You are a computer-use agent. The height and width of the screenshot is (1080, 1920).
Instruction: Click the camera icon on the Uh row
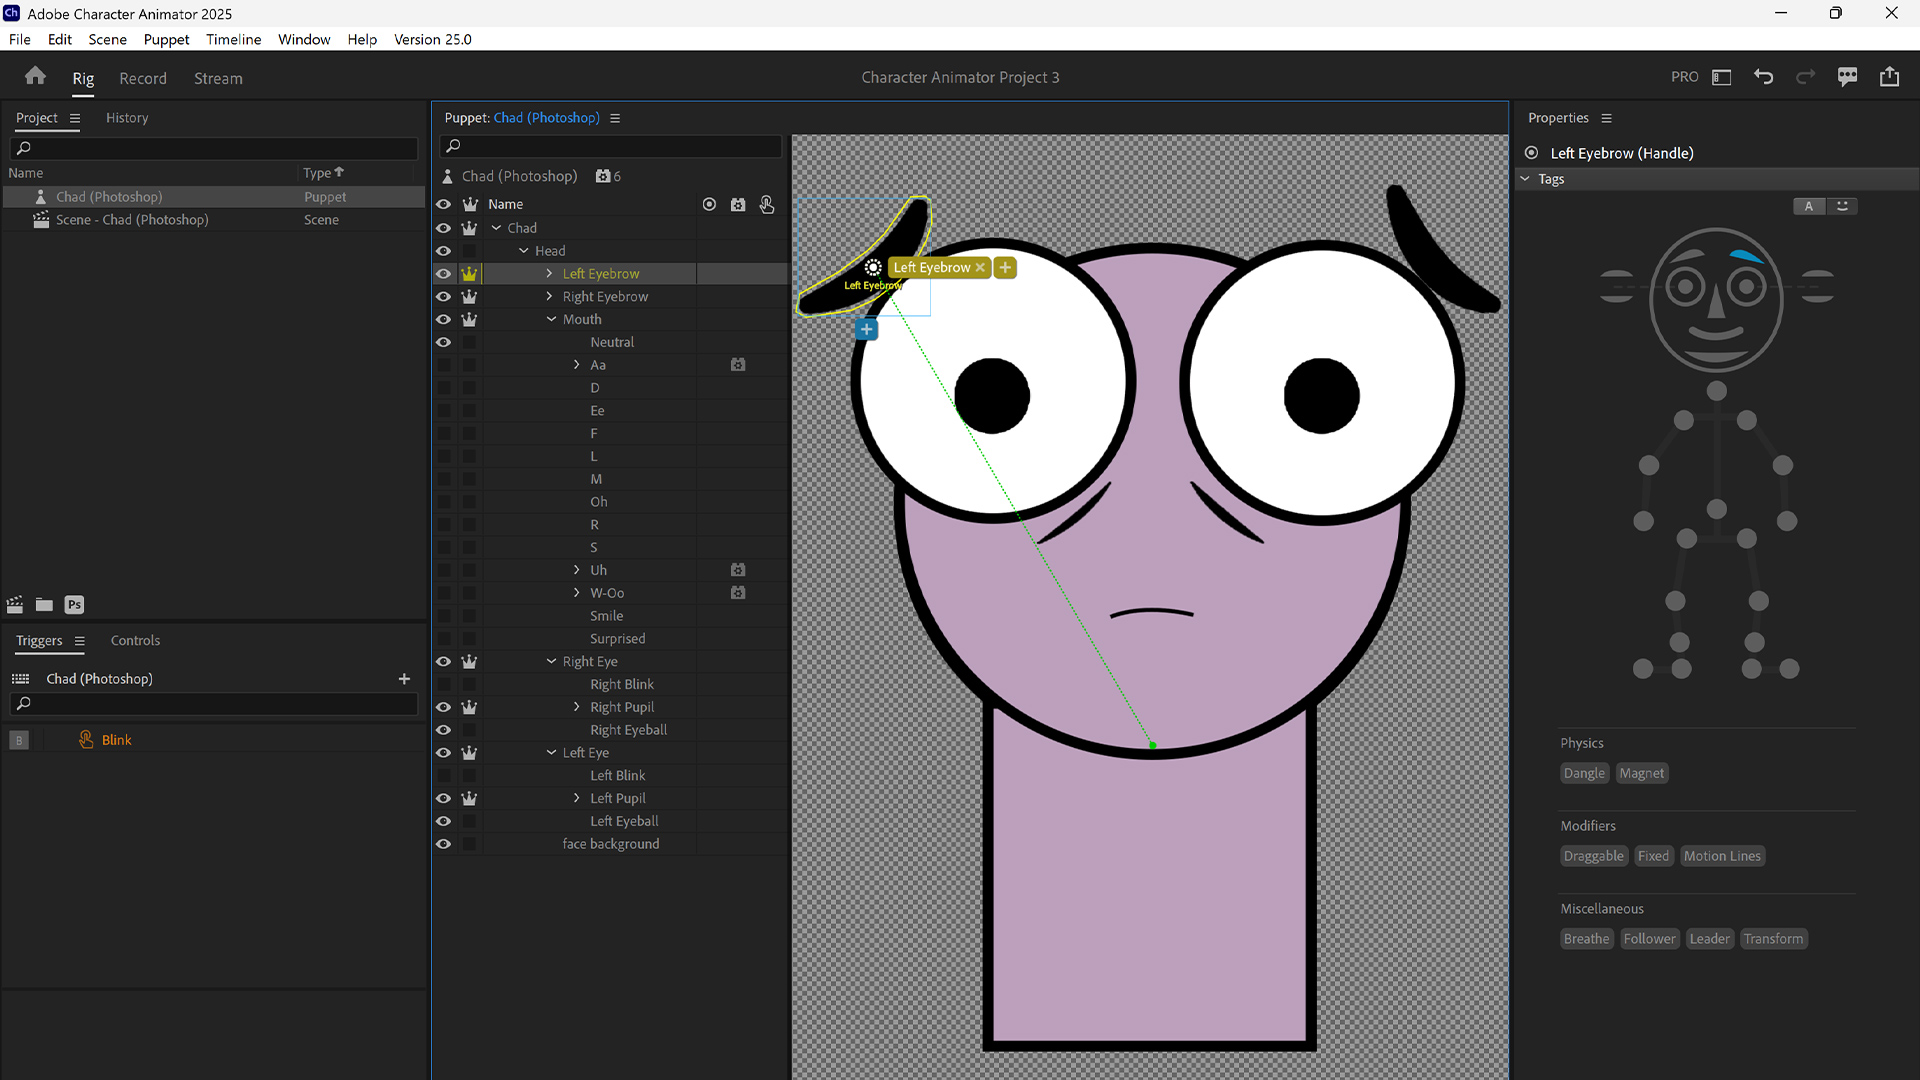(738, 570)
